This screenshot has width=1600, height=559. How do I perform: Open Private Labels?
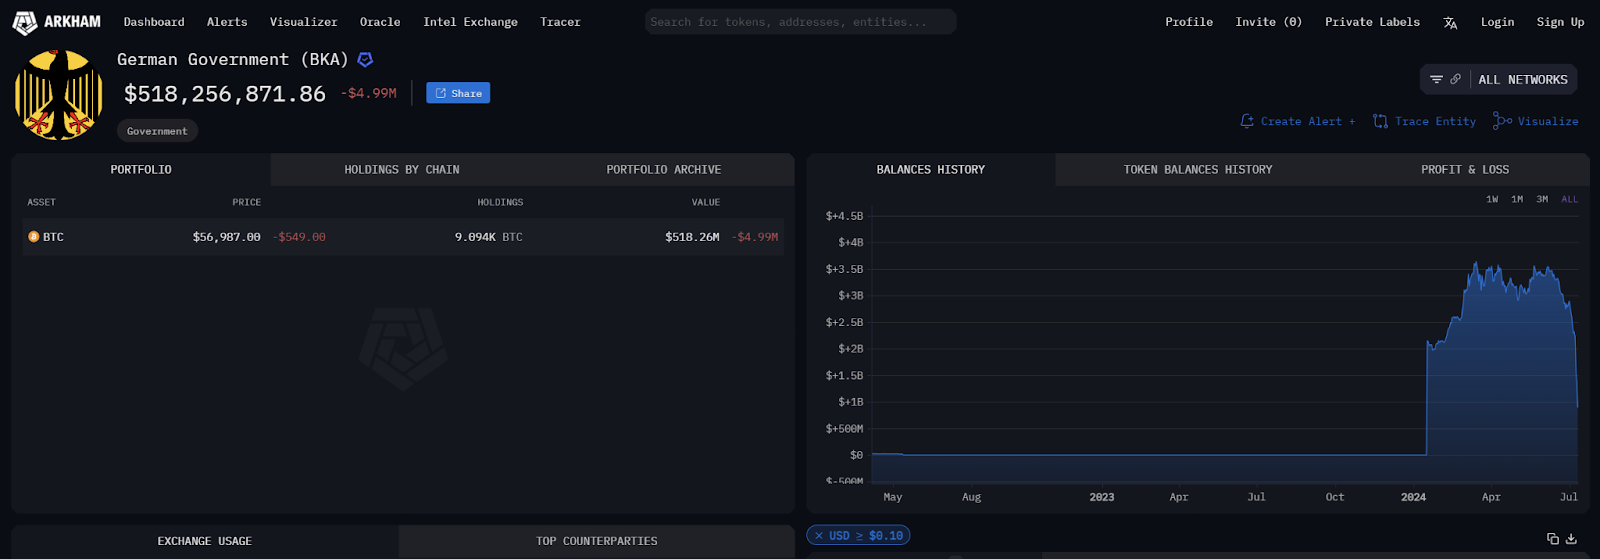1372,22
